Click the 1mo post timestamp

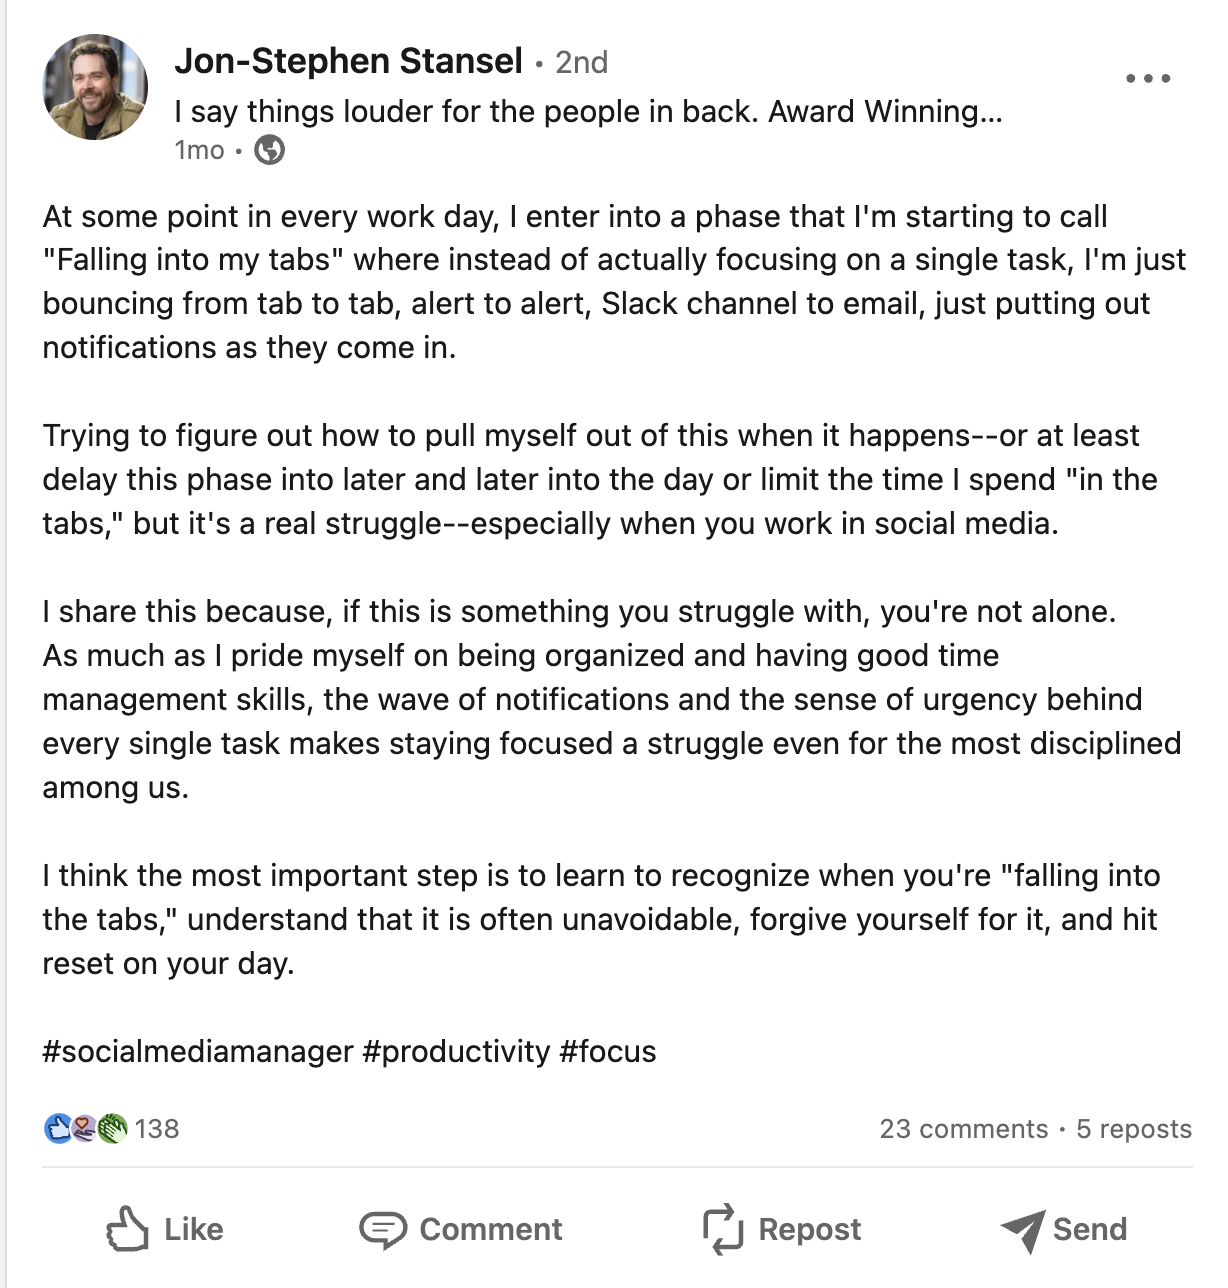[199, 150]
